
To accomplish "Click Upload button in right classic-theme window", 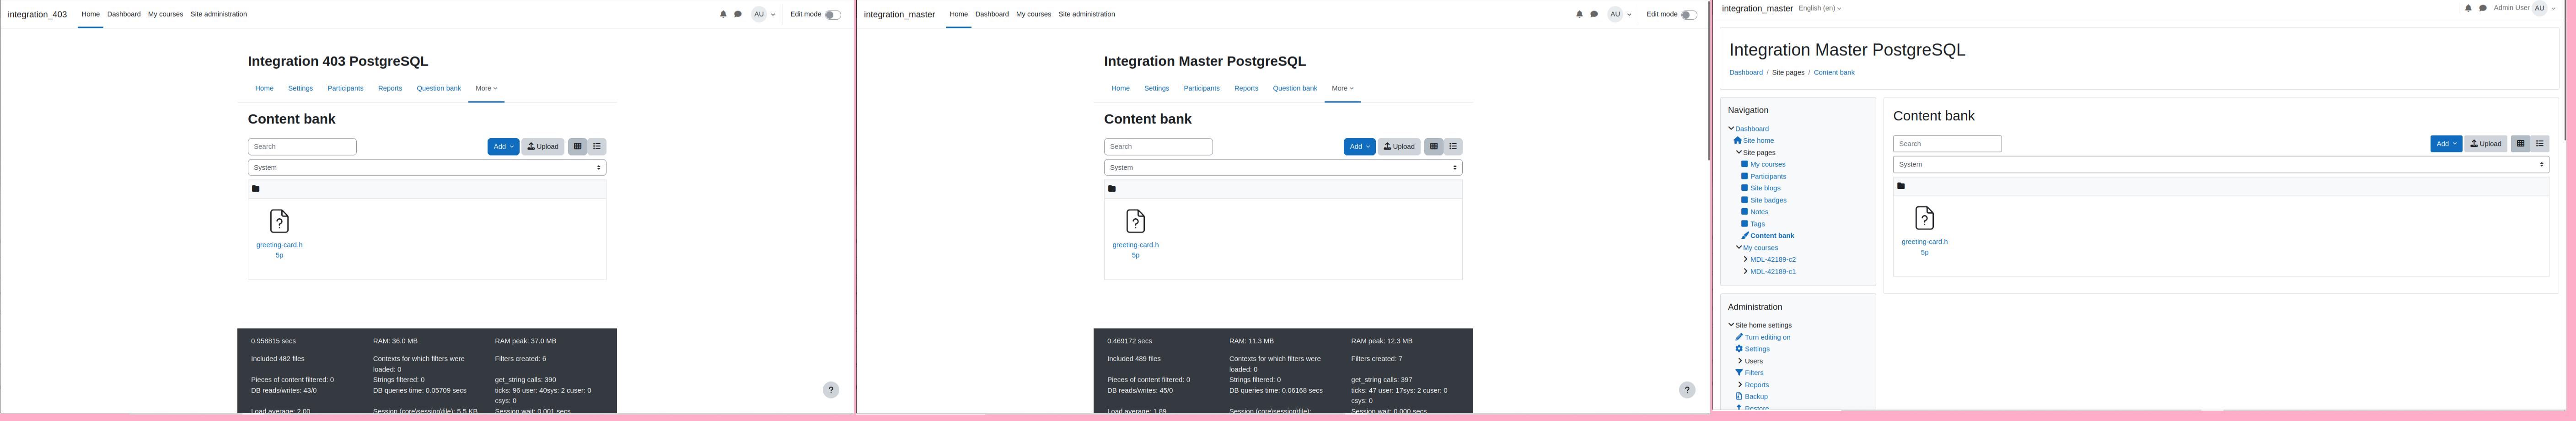I will click(x=2486, y=144).
